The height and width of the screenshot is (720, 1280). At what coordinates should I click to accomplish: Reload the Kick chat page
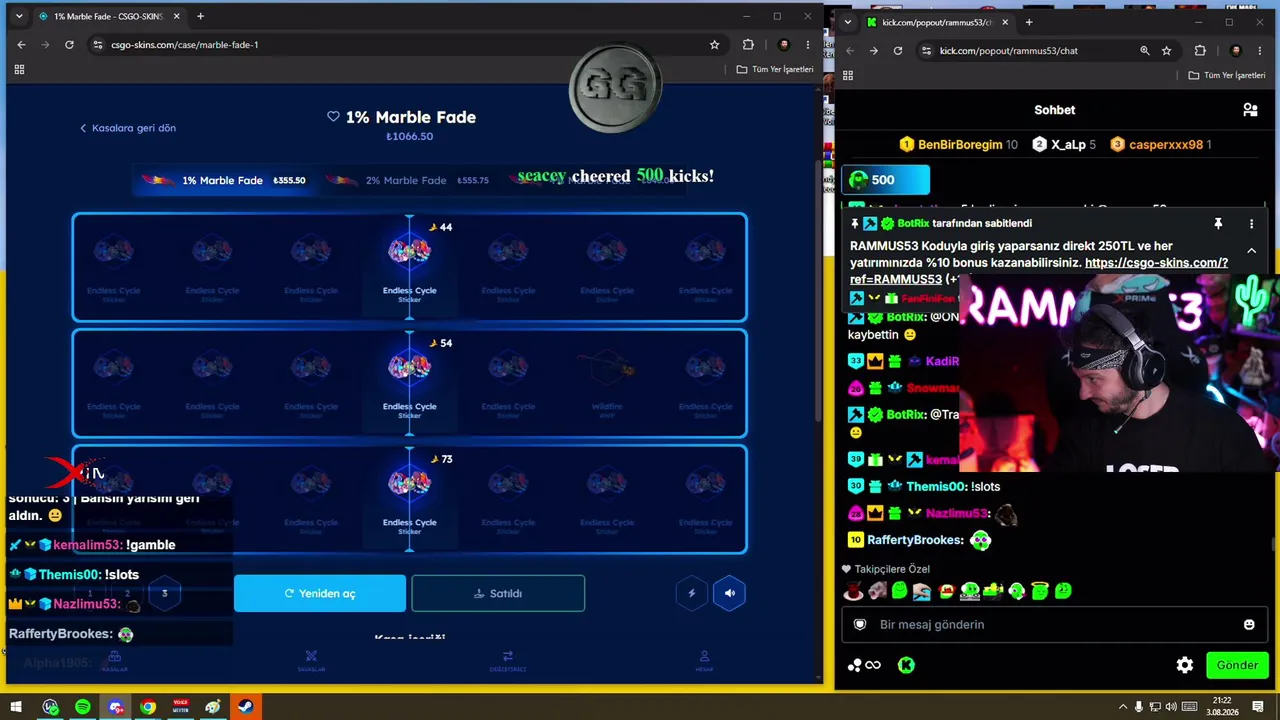tap(898, 50)
